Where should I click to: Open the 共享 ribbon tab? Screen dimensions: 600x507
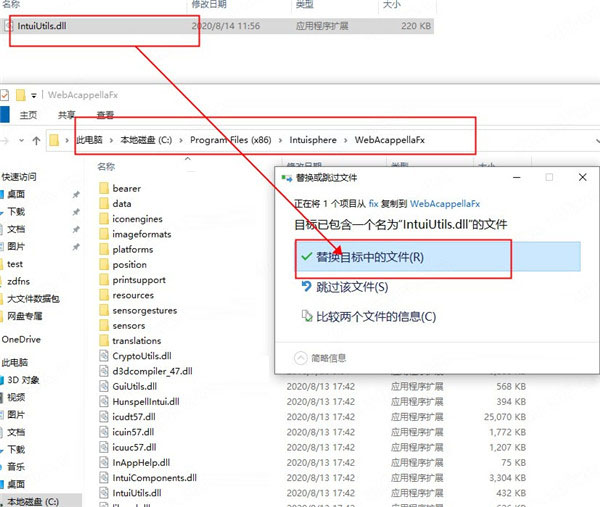(x=66, y=115)
